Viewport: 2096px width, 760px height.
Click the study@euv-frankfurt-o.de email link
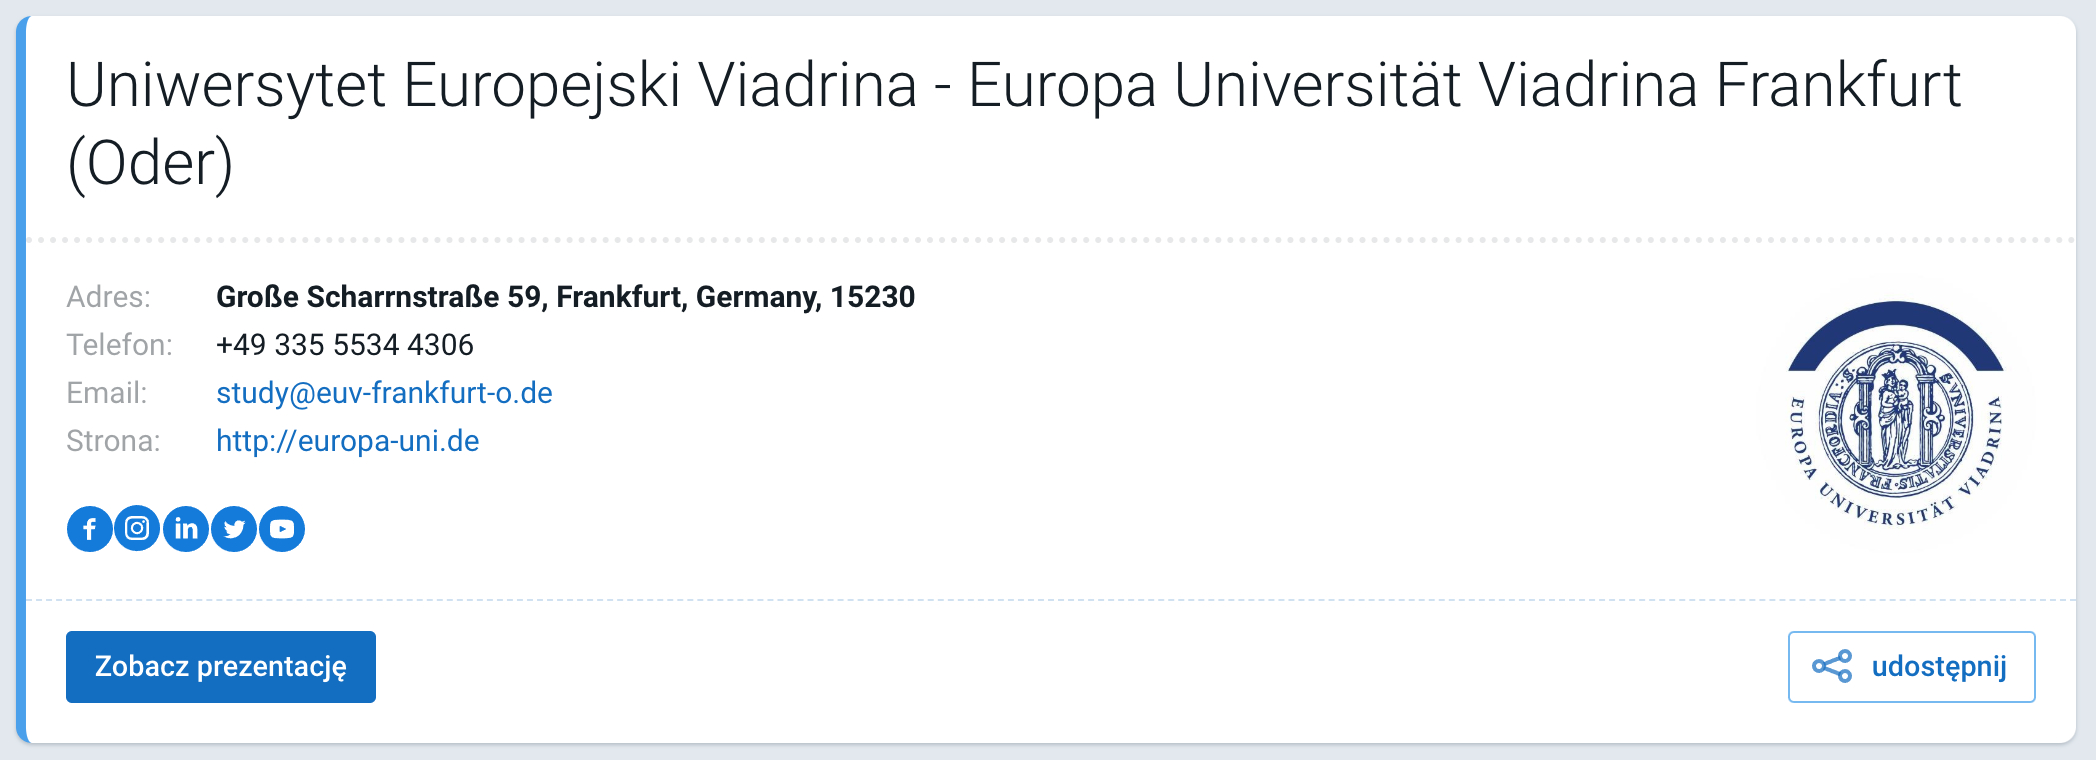(384, 393)
